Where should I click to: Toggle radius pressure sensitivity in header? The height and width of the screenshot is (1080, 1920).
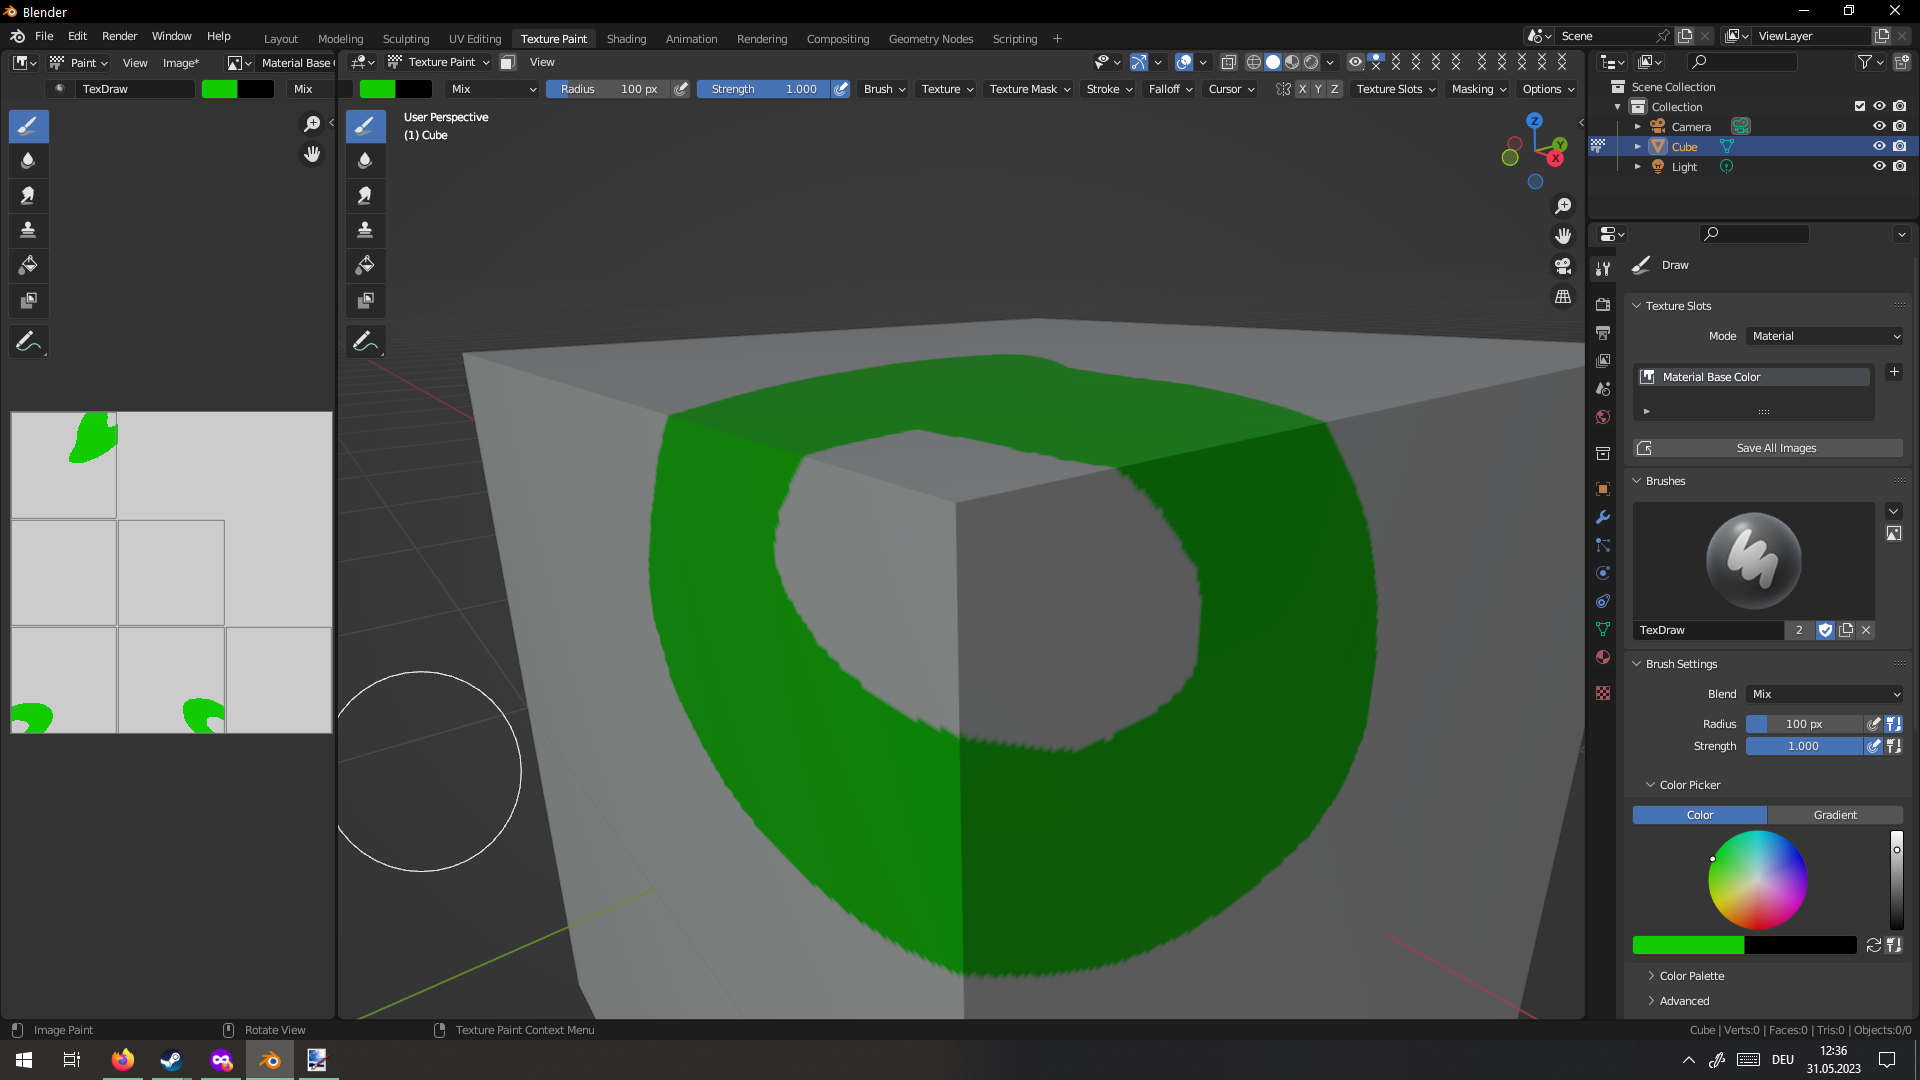(681, 89)
